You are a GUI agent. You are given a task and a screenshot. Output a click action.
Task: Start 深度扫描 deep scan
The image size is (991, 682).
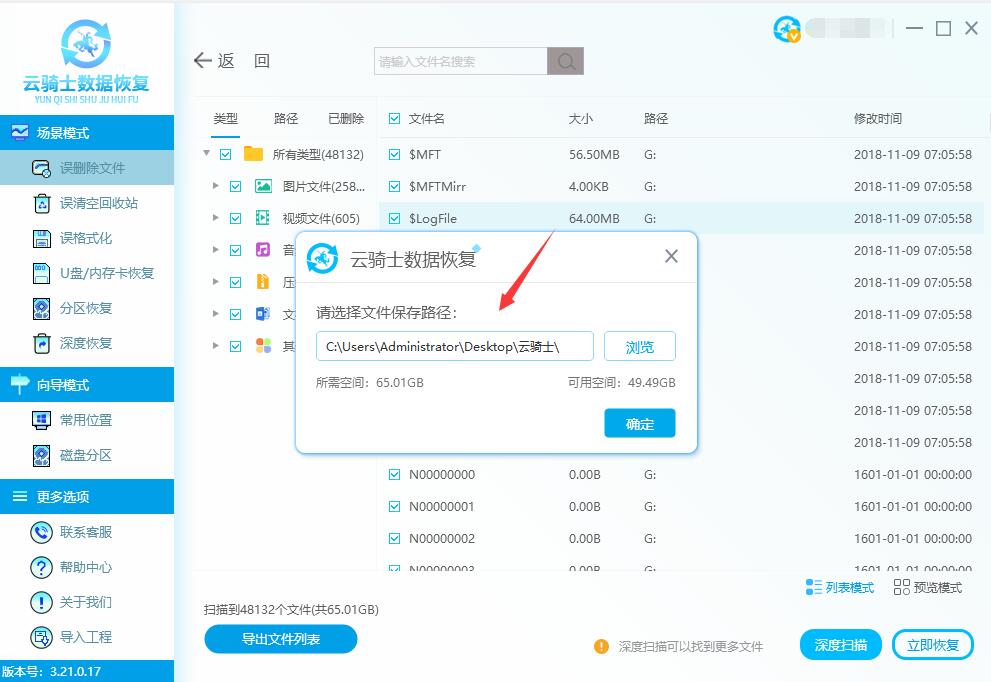[841, 645]
